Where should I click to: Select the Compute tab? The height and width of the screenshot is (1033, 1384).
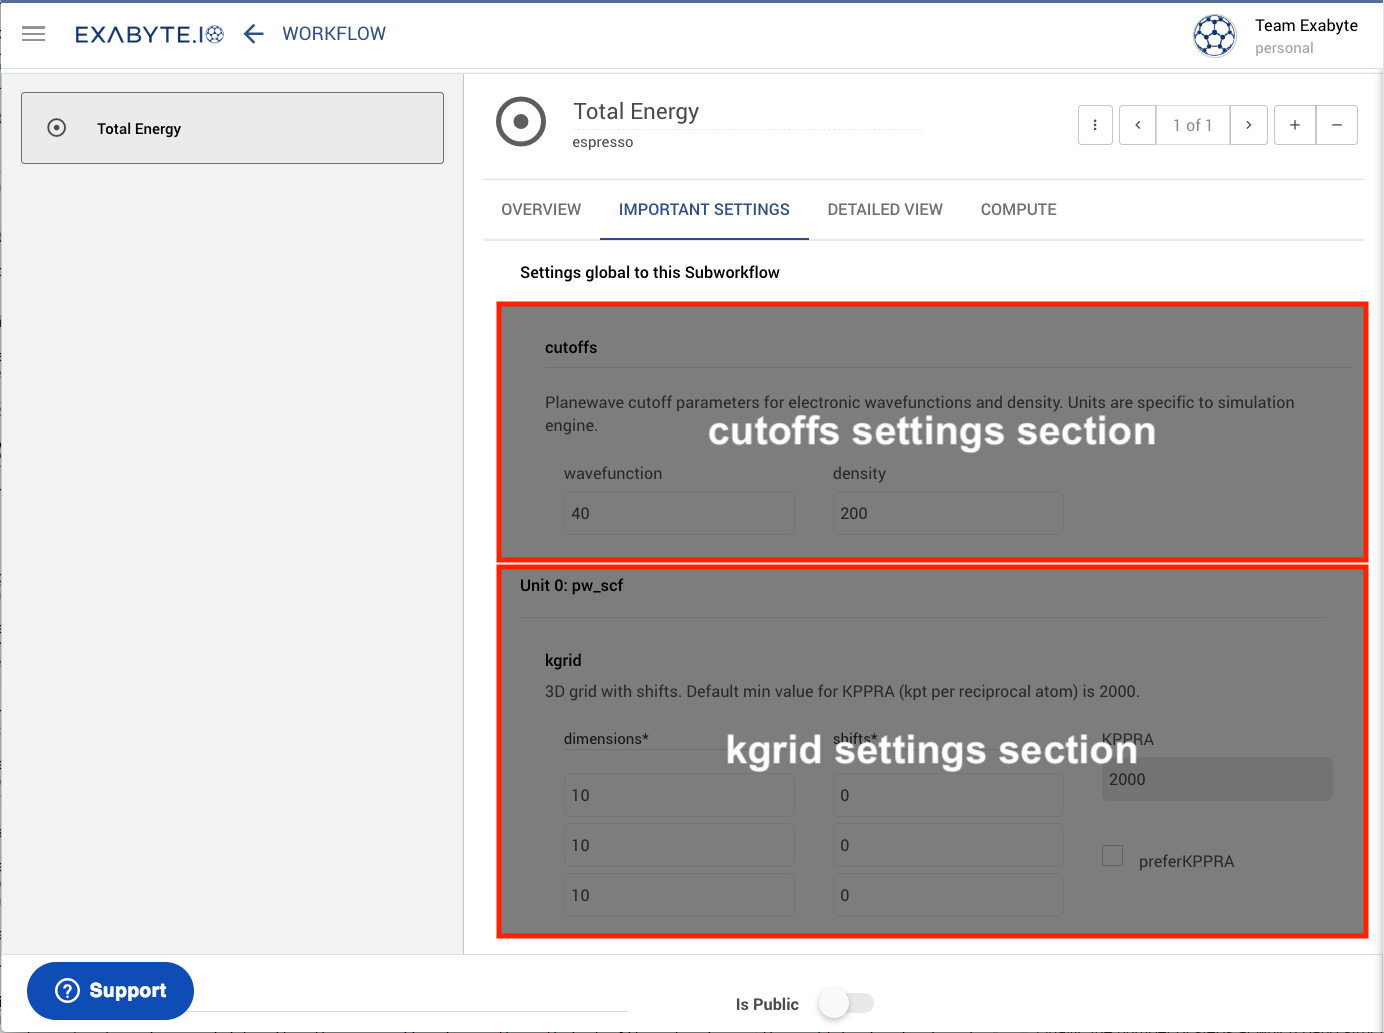pos(1018,210)
